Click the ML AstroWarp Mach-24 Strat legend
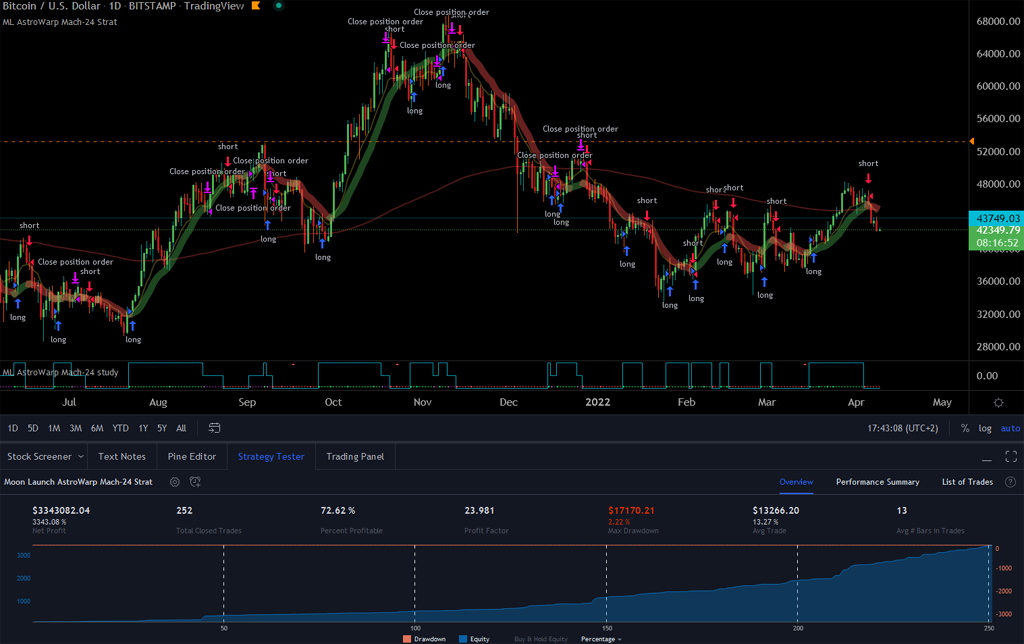This screenshot has width=1024, height=644. (59, 22)
